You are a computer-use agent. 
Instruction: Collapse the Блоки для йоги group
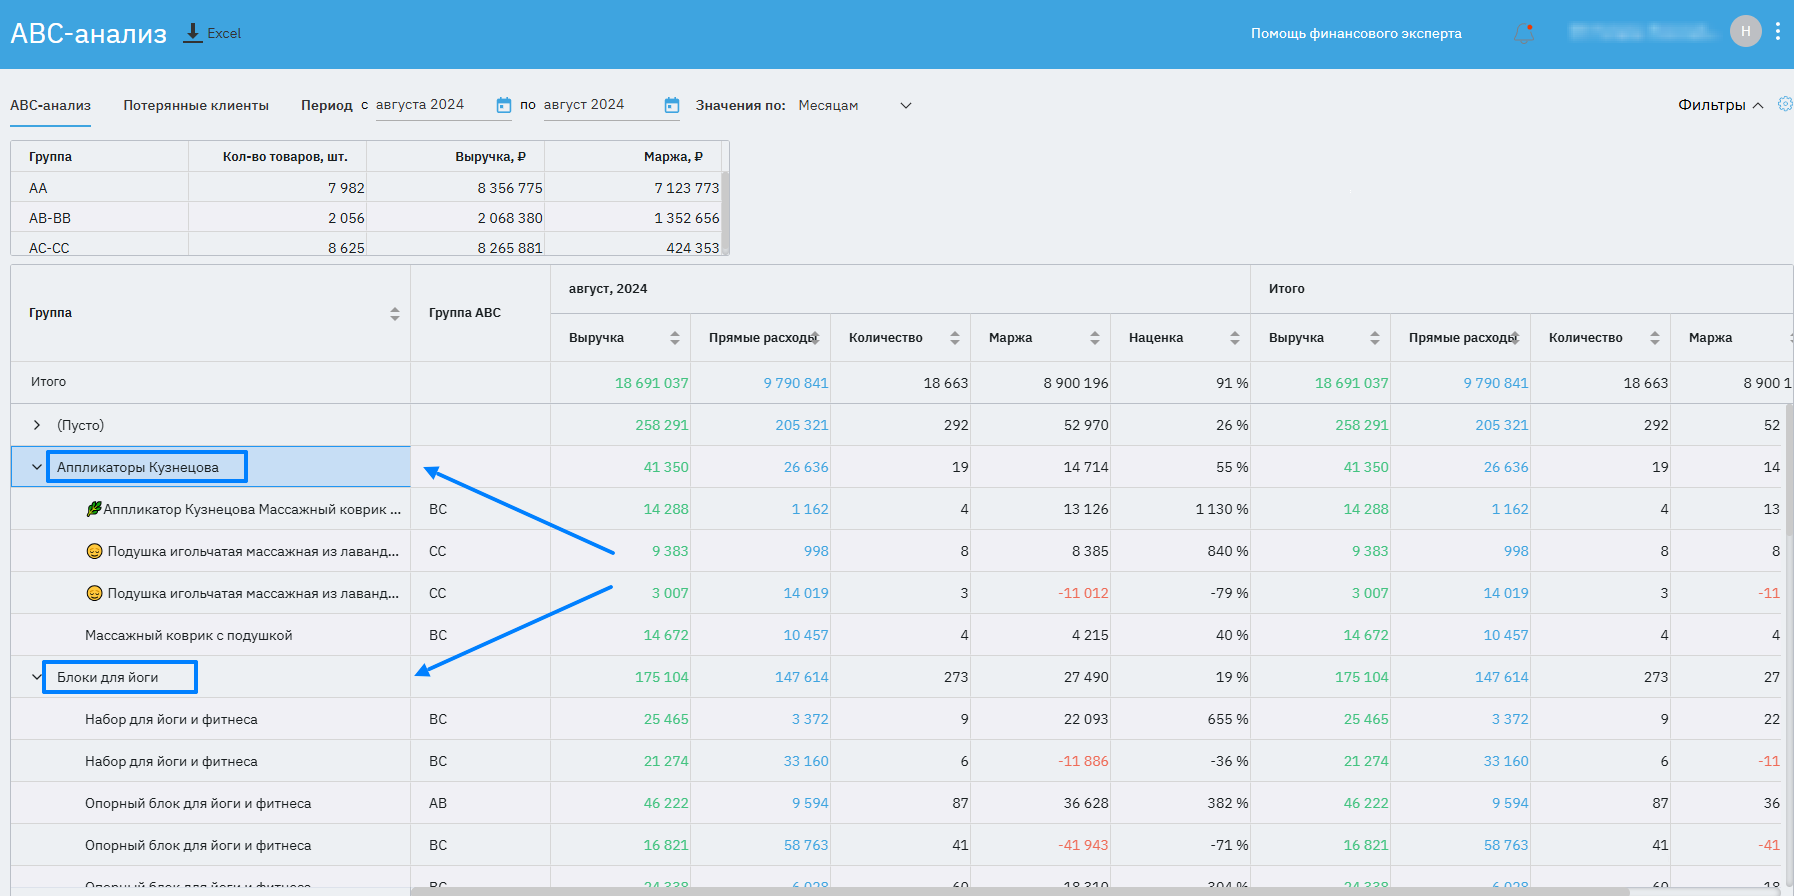coord(37,677)
